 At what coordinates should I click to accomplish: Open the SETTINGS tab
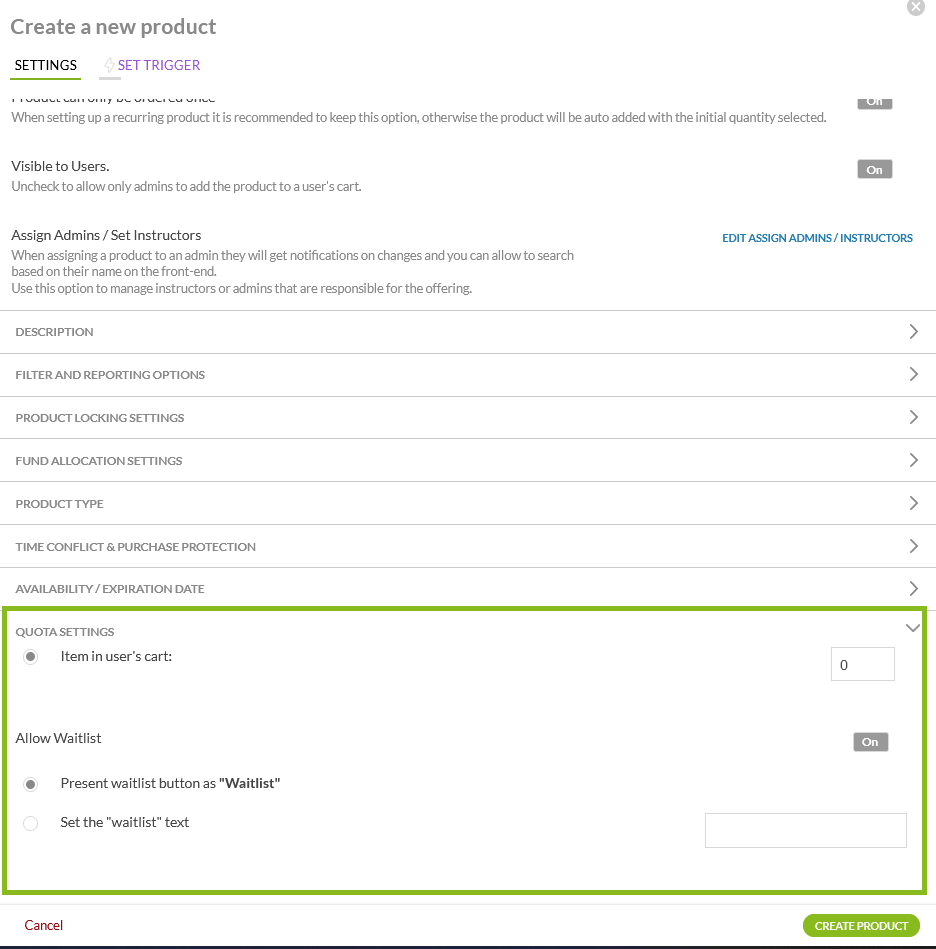point(46,65)
